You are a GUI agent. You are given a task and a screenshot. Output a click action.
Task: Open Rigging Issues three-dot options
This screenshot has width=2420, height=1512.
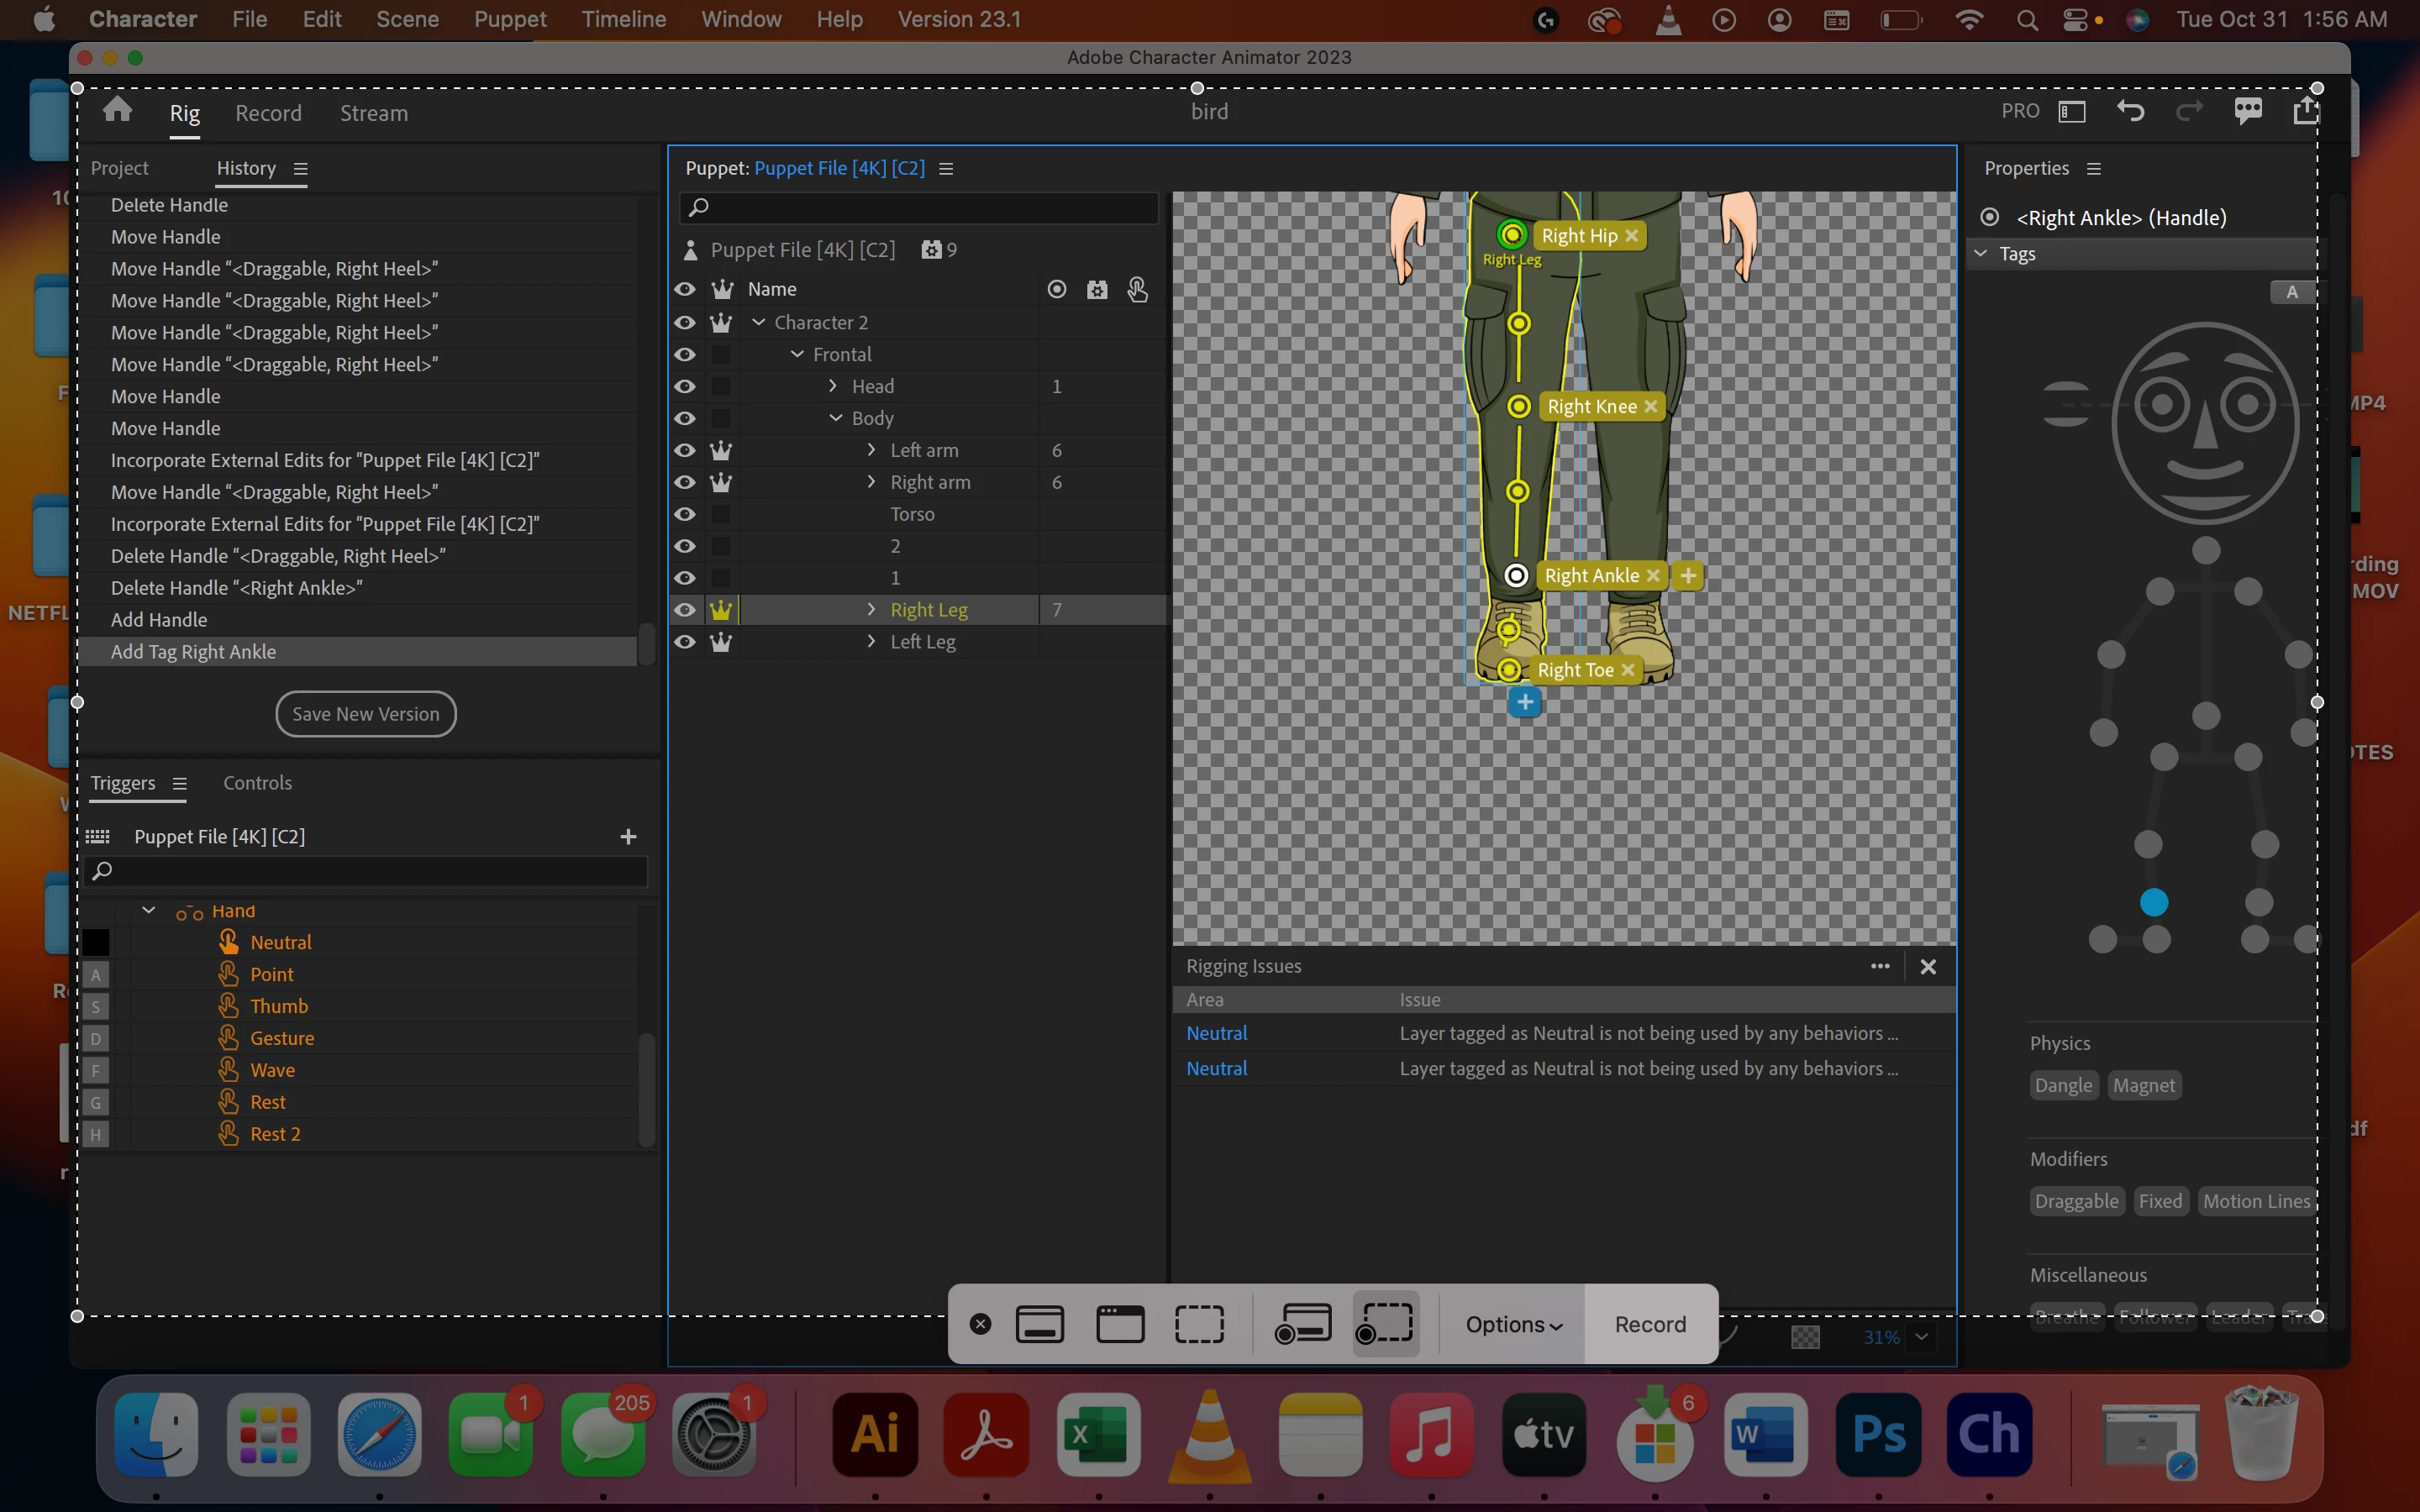tap(1880, 966)
